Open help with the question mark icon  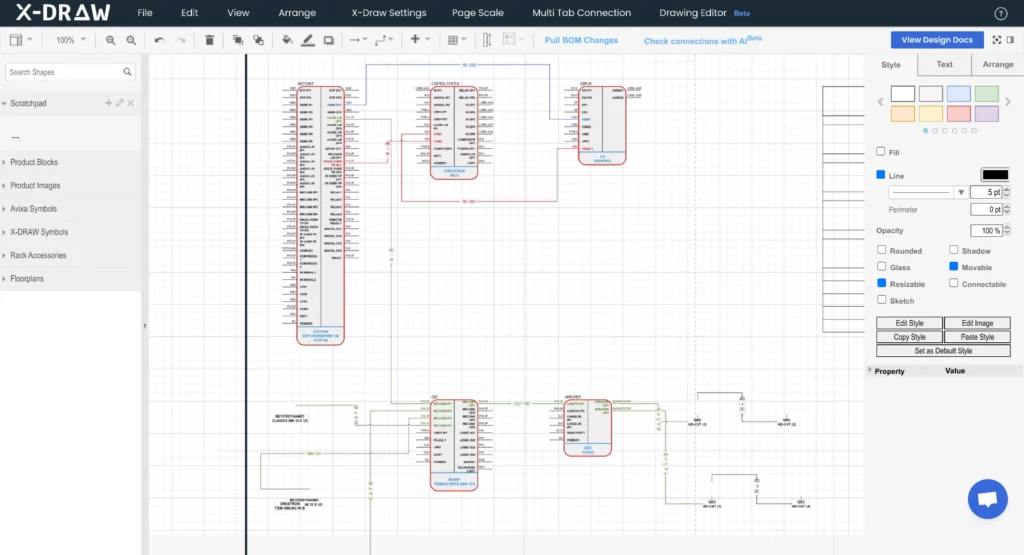[x=1000, y=13]
